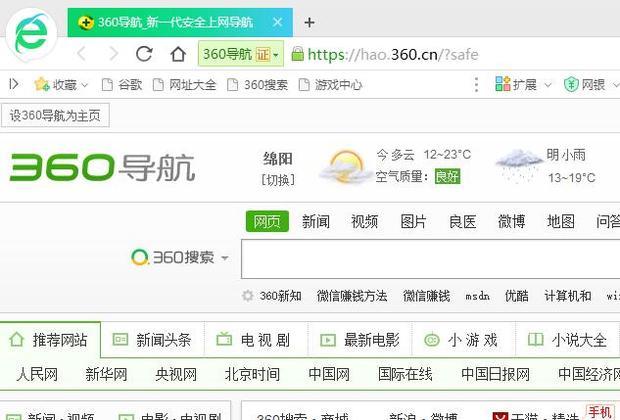Open the 收藏 favorites star
The image size is (620, 420).
click(42, 85)
